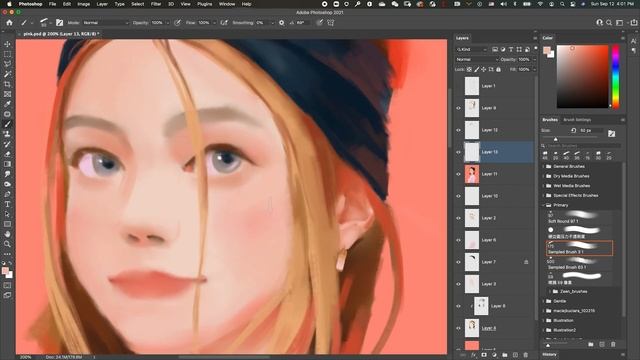Screen dimensions: 640x360
Task: Select the Magic Wand tool
Action: 7,74
